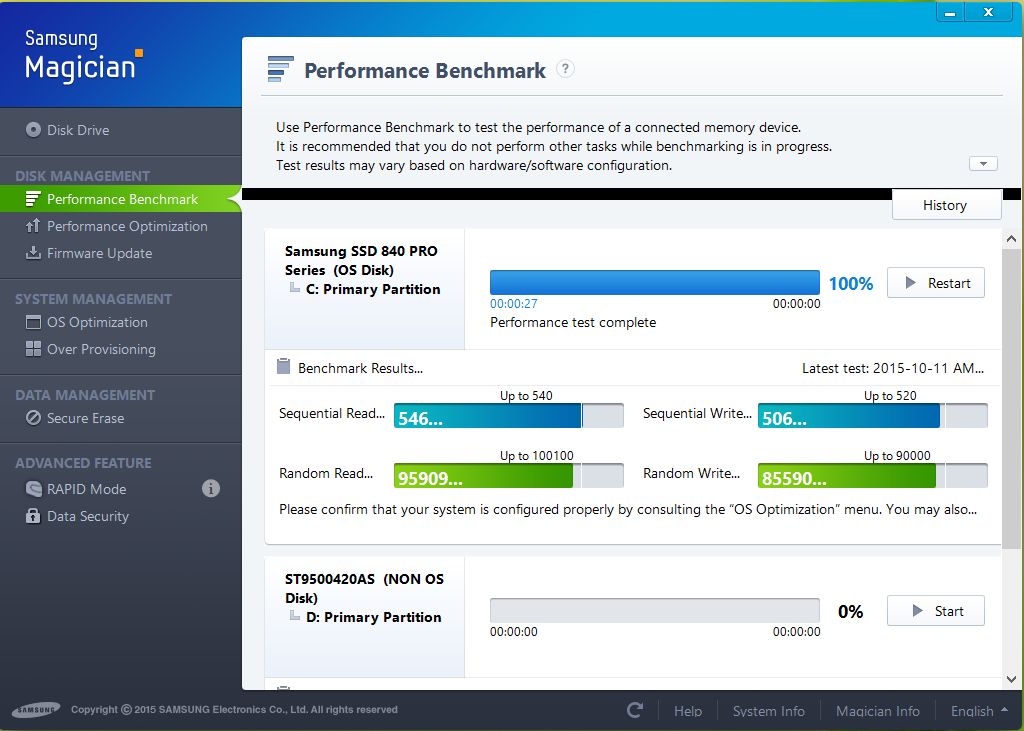Open System Info from footer

click(769, 711)
